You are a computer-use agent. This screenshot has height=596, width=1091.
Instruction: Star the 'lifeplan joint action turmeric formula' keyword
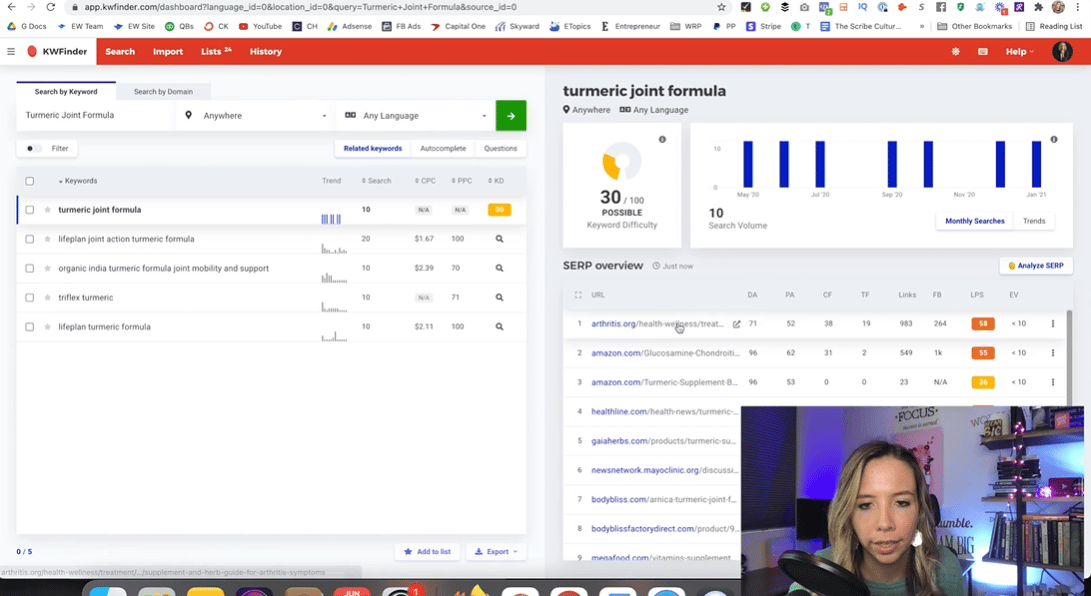point(47,239)
